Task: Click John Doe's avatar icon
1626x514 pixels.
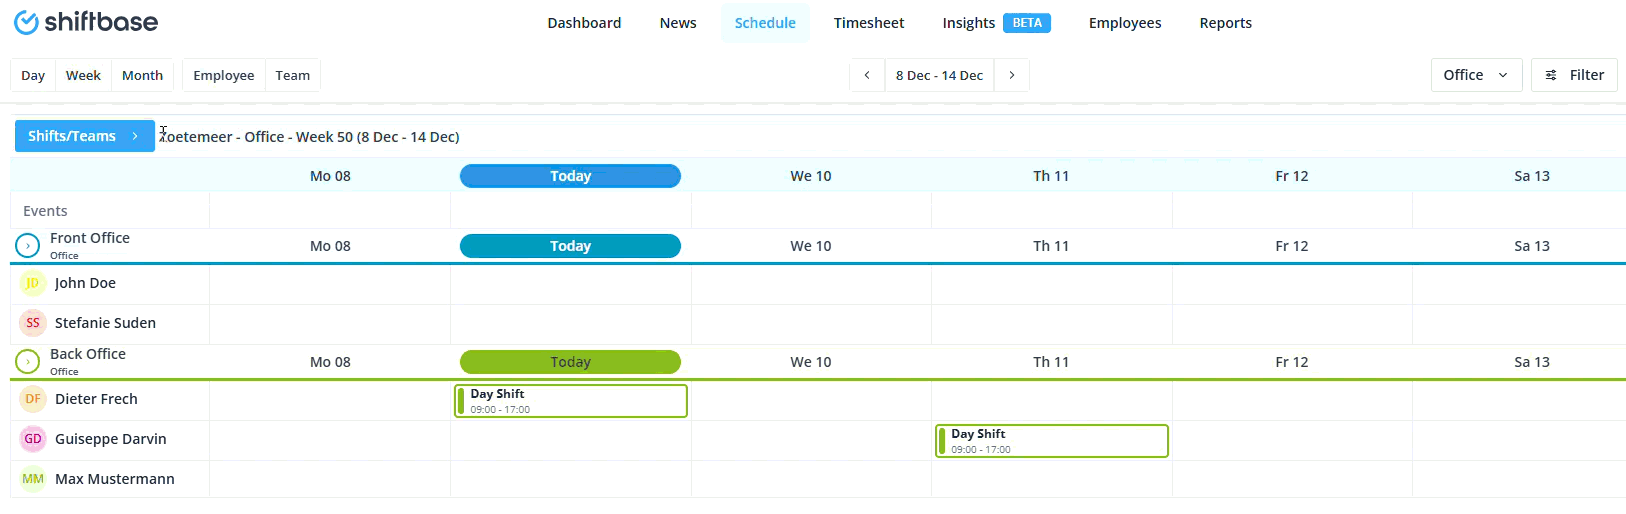Action: (33, 283)
